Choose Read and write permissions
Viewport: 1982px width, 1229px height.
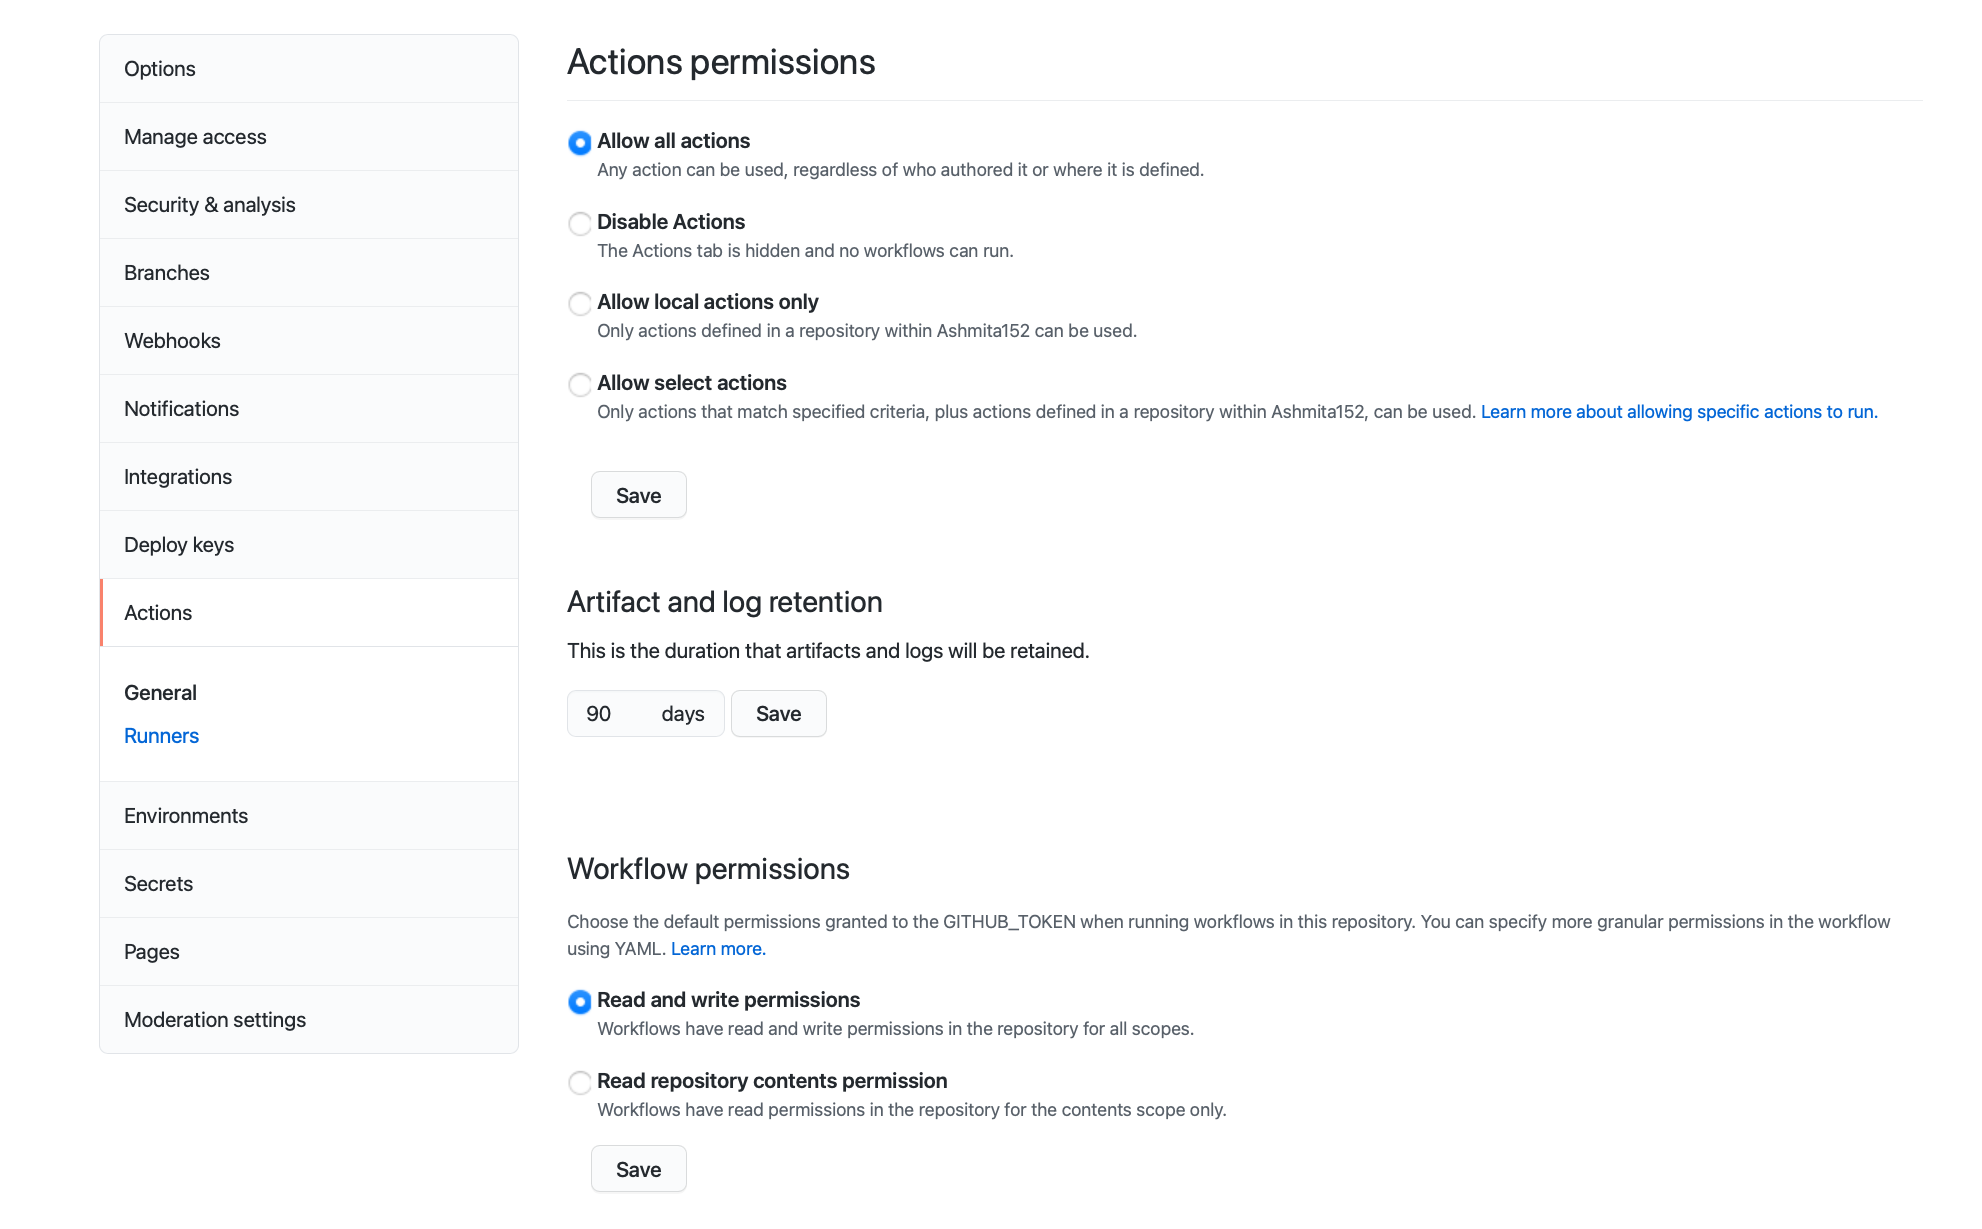point(580,1001)
